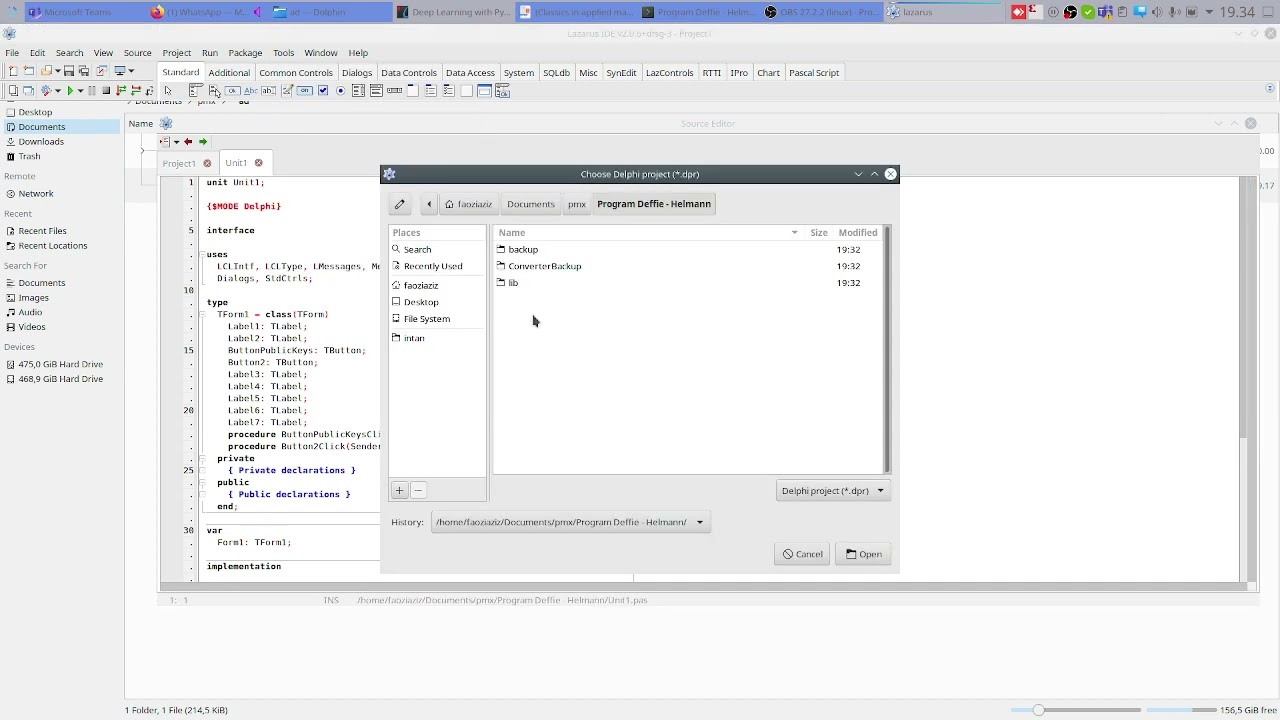Screen dimensions: 1280x720
Task: Open the Project menu
Action: (x=176, y=52)
